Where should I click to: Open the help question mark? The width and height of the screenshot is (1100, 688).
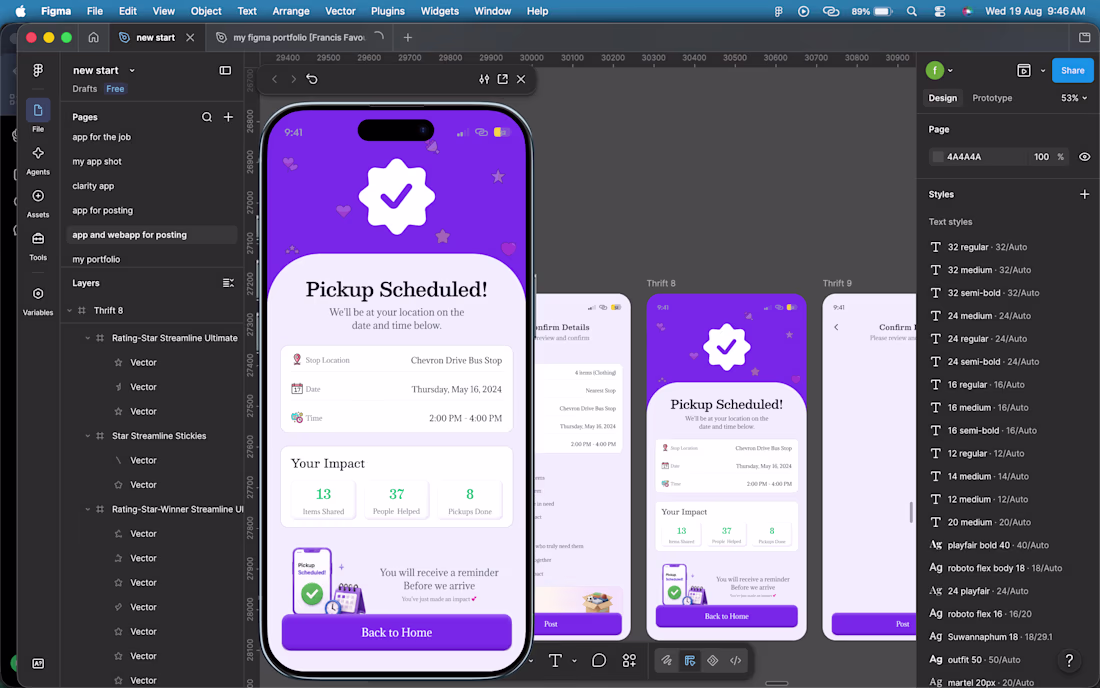[x=1068, y=660]
